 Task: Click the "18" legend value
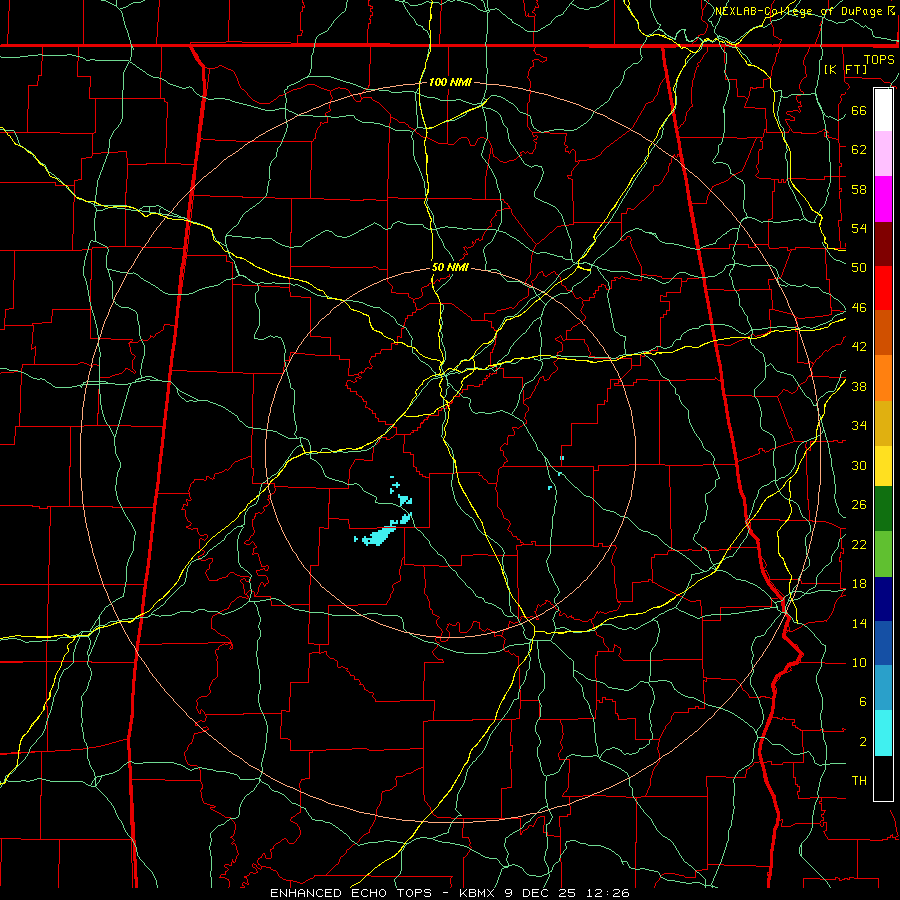click(859, 584)
